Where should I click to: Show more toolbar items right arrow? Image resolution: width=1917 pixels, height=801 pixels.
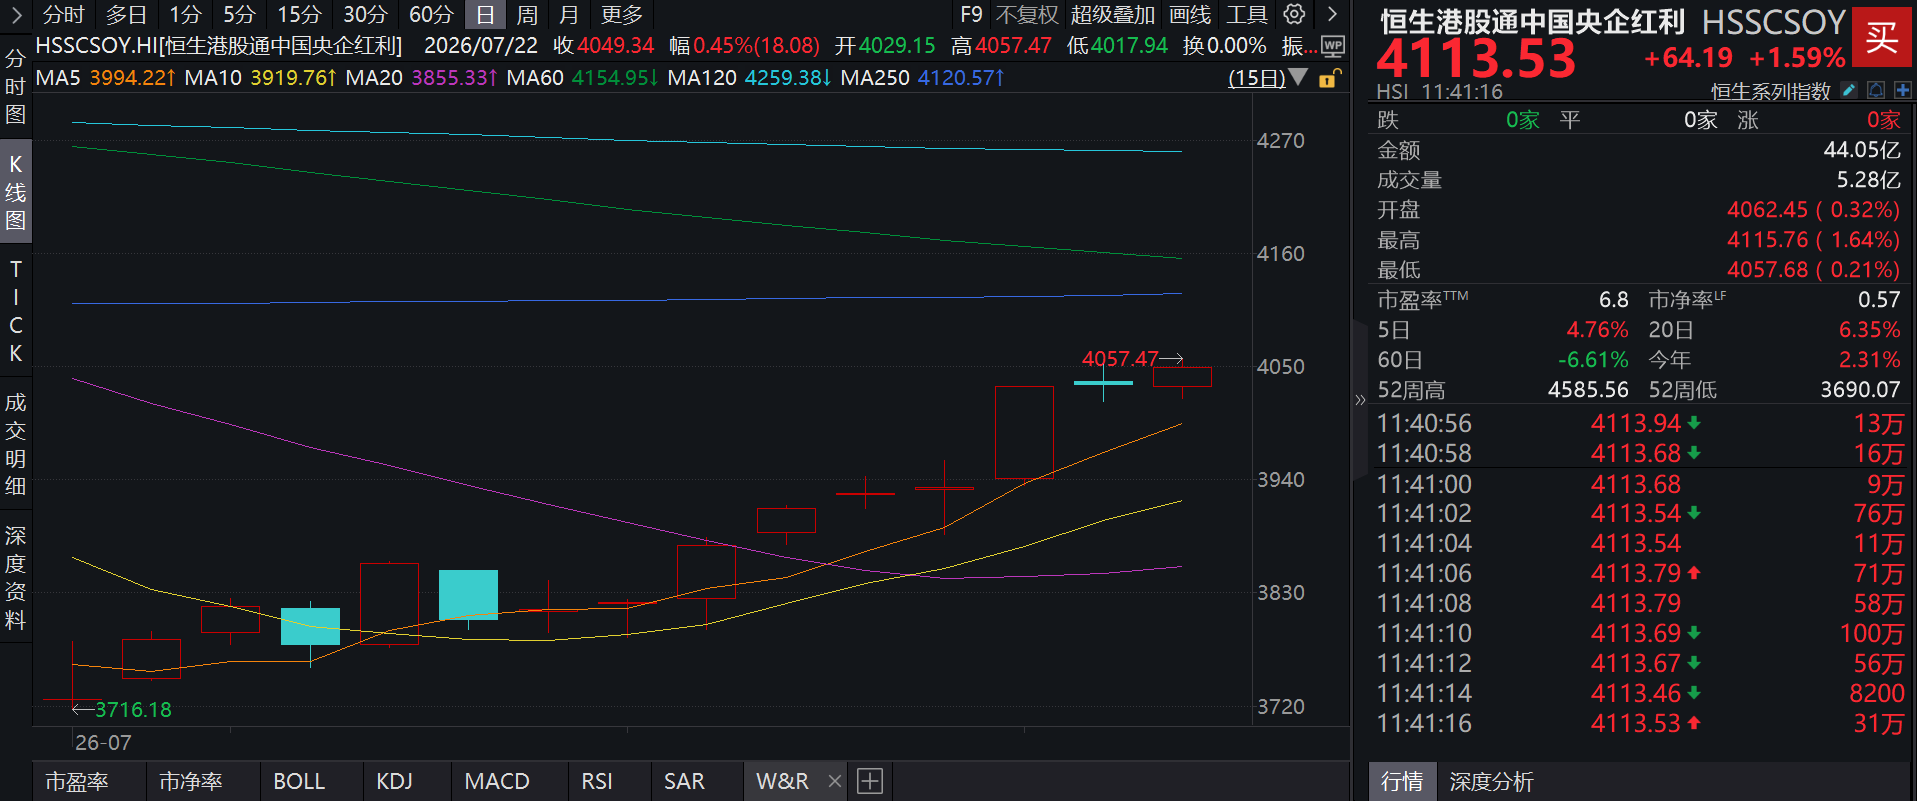1332,14
